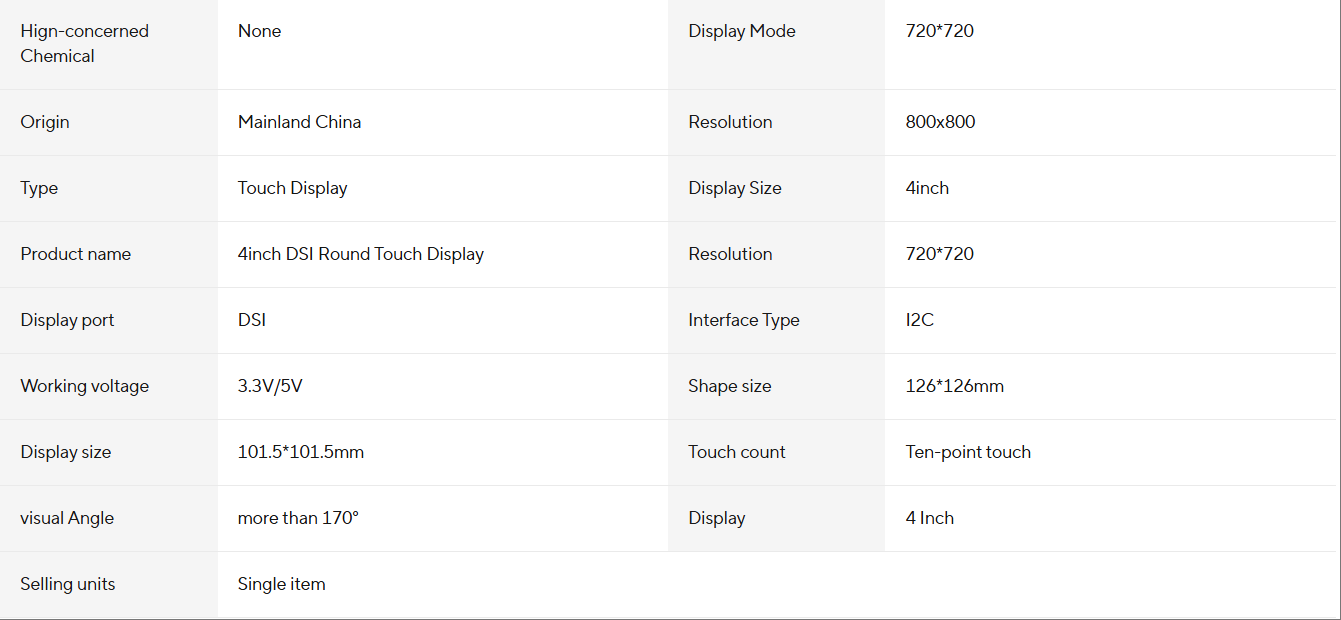This screenshot has width=1341, height=620.
Task: Click the "Working voltage" label cell
Action: (84, 386)
